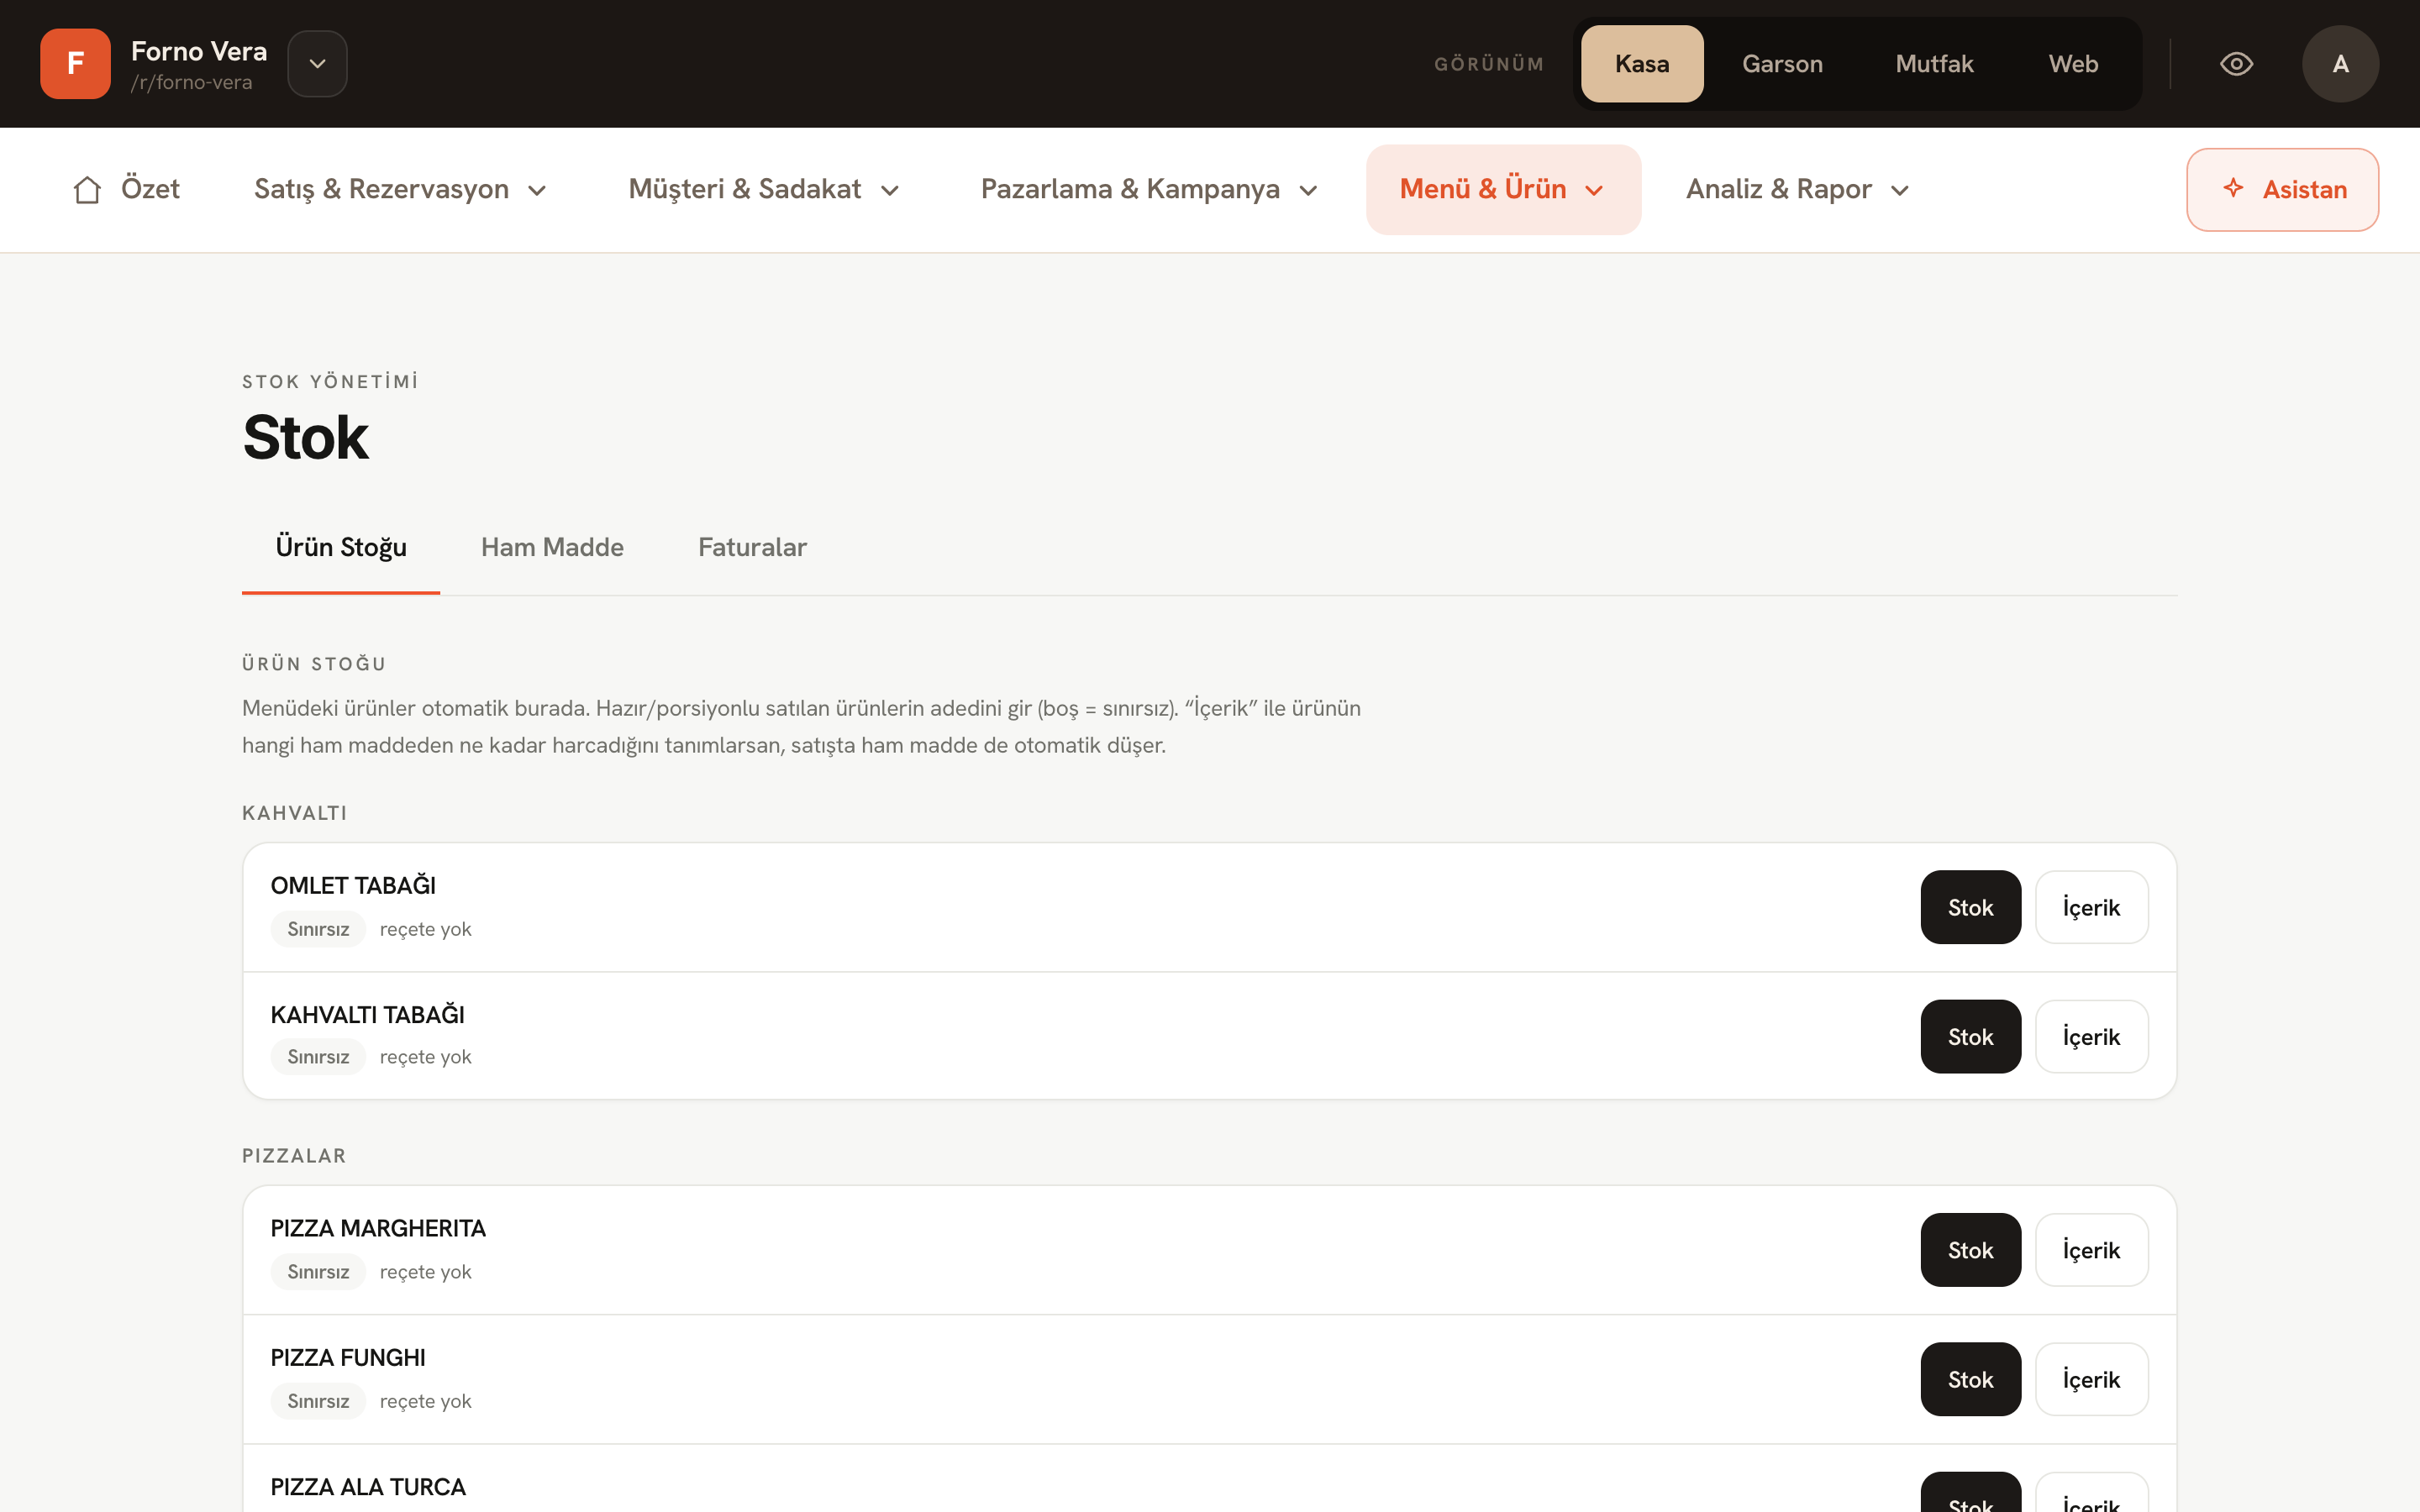Image resolution: width=2420 pixels, height=1512 pixels.
Task: Click Sınırsız badge under OMLET TABAĞI
Action: coord(318,929)
